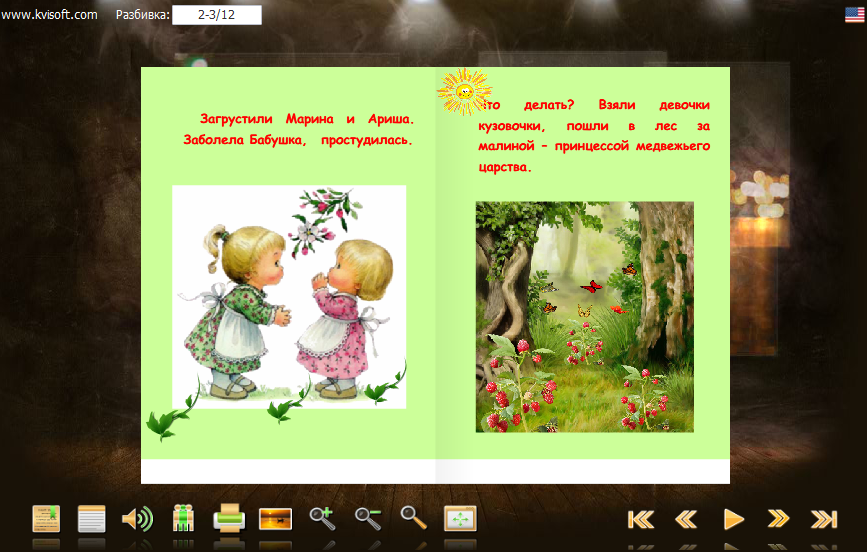Open search magnifier with orange handle
Image resolution: width=867 pixels, height=552 pixels.
[x=413, y=518]
